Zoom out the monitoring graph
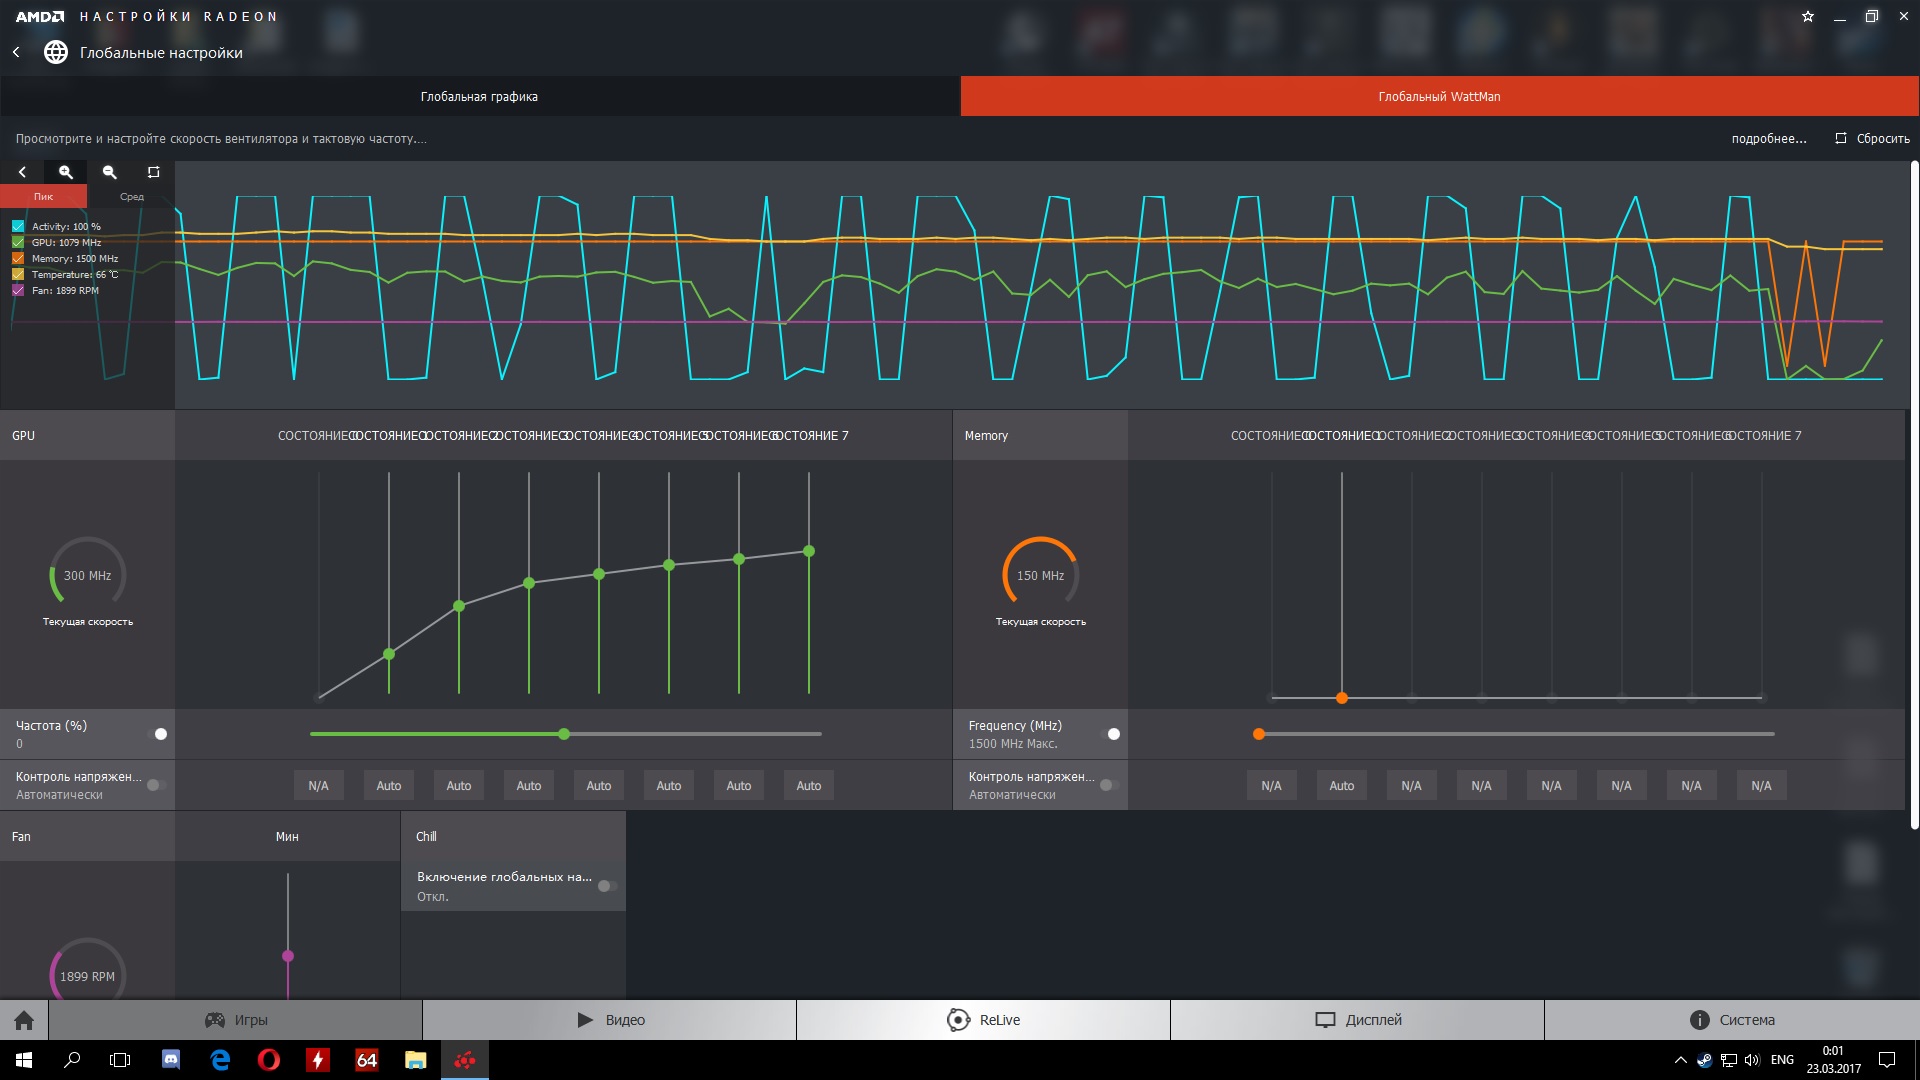Screen dimensions: 1920x1080 click(110, 172)
